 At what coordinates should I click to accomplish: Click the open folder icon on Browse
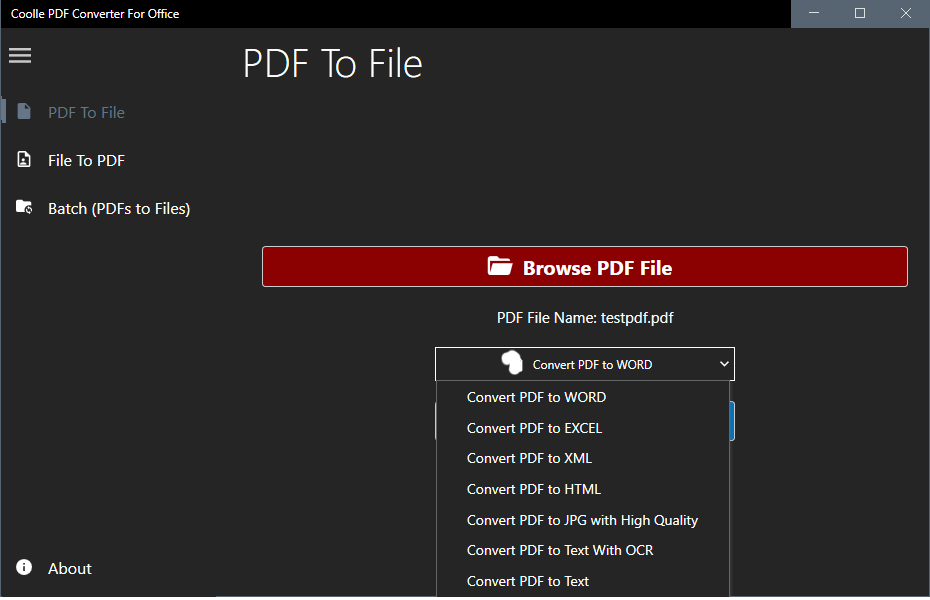pos(499,267)
